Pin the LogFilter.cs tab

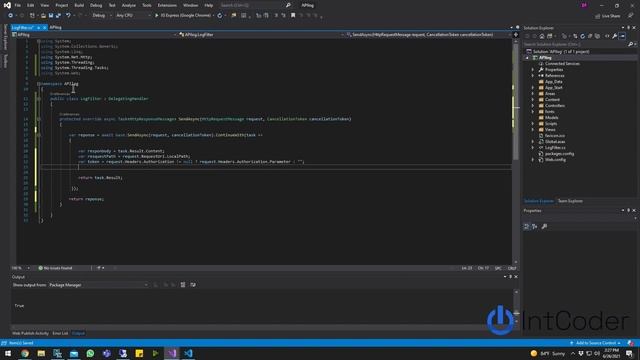coord(38,27)
